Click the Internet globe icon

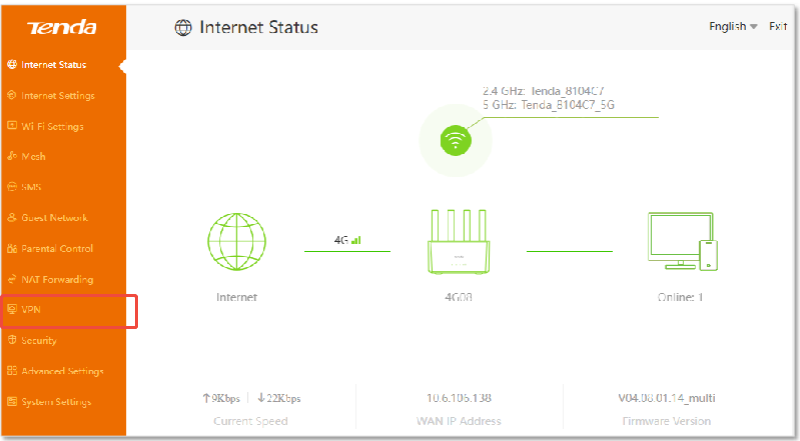pos(236,243)
